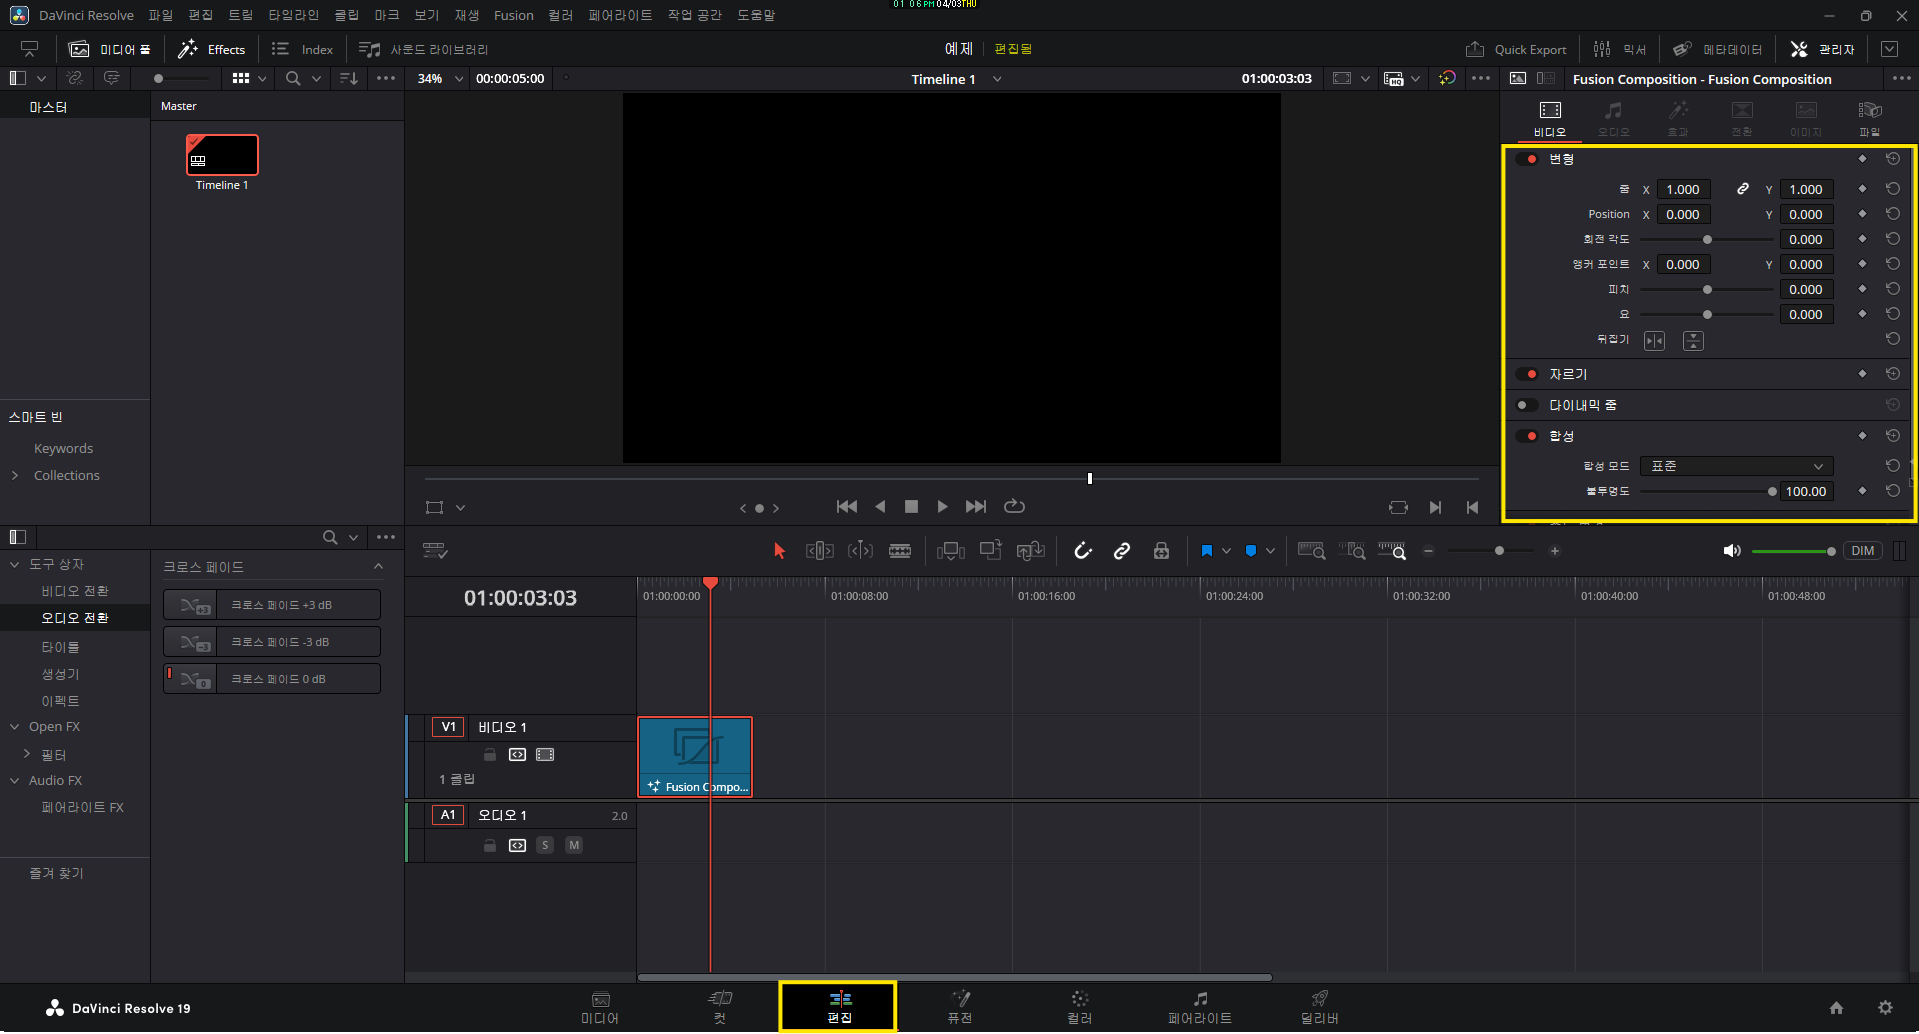Activate the Trim edit mode tool
1919x1034 pixels.
pos(819,551)
